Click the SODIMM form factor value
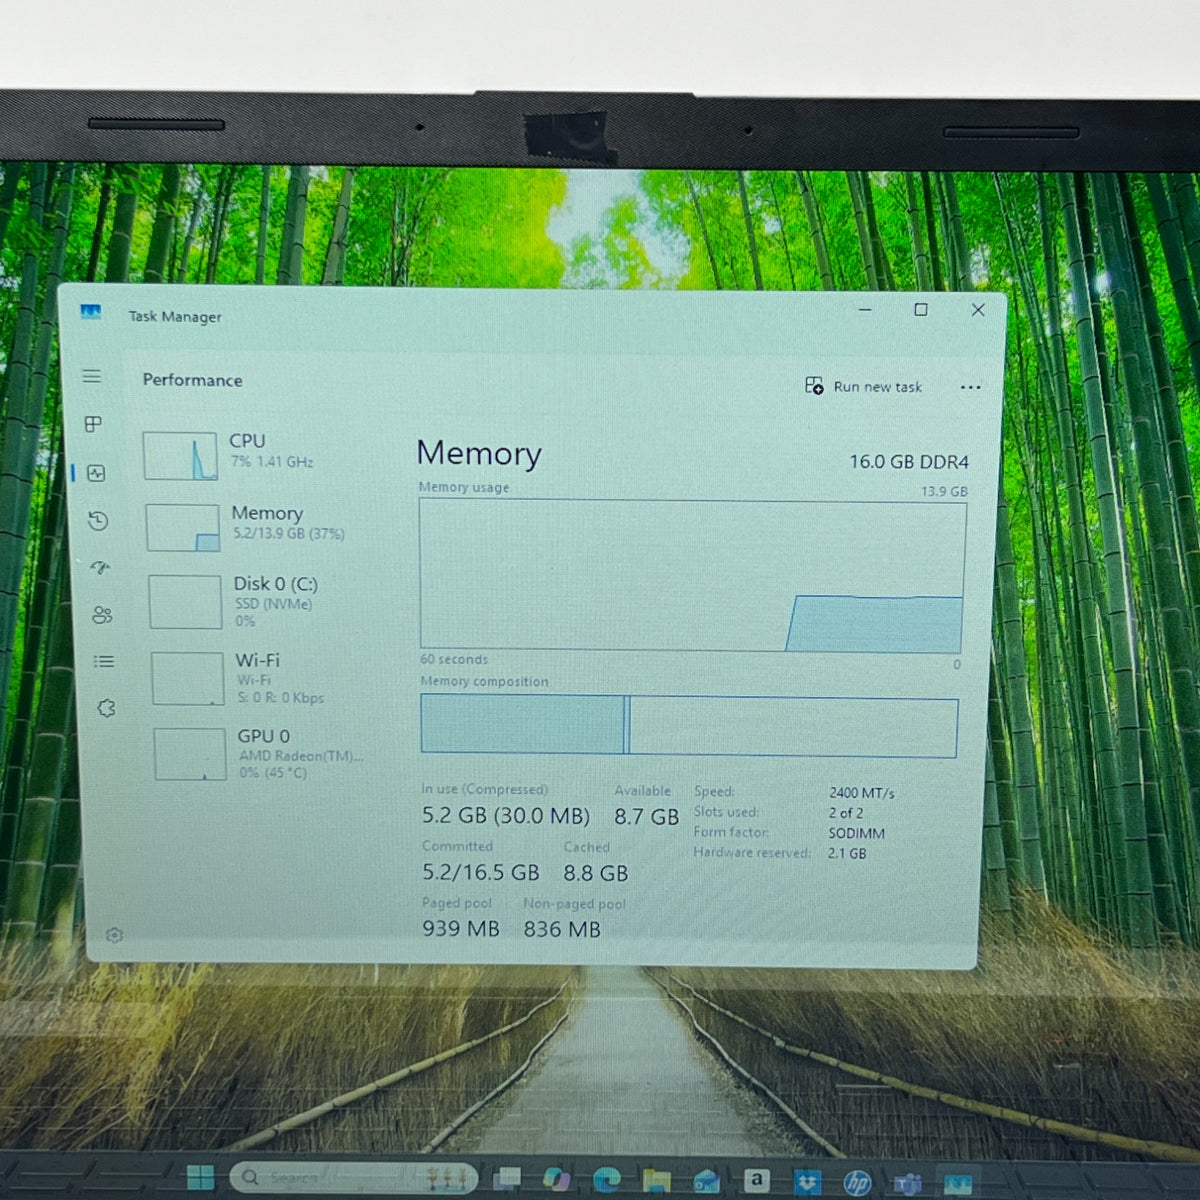 [x=856, y=833]
